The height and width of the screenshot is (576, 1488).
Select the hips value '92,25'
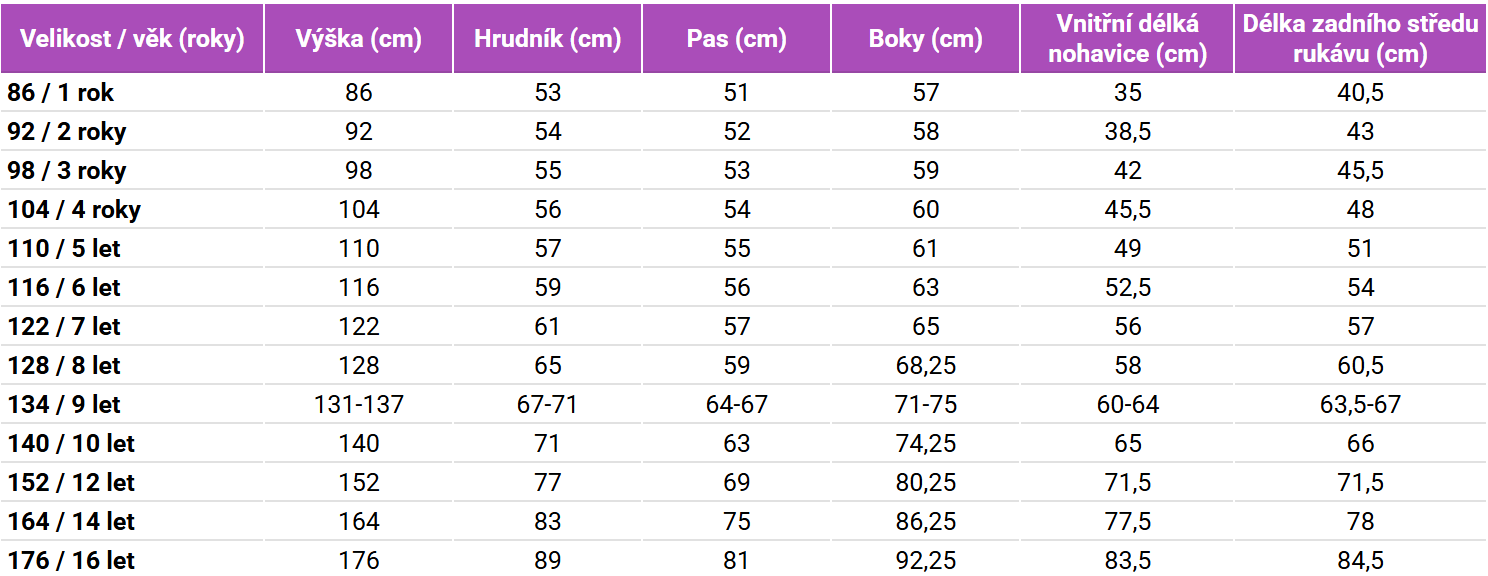pos(926,561)
